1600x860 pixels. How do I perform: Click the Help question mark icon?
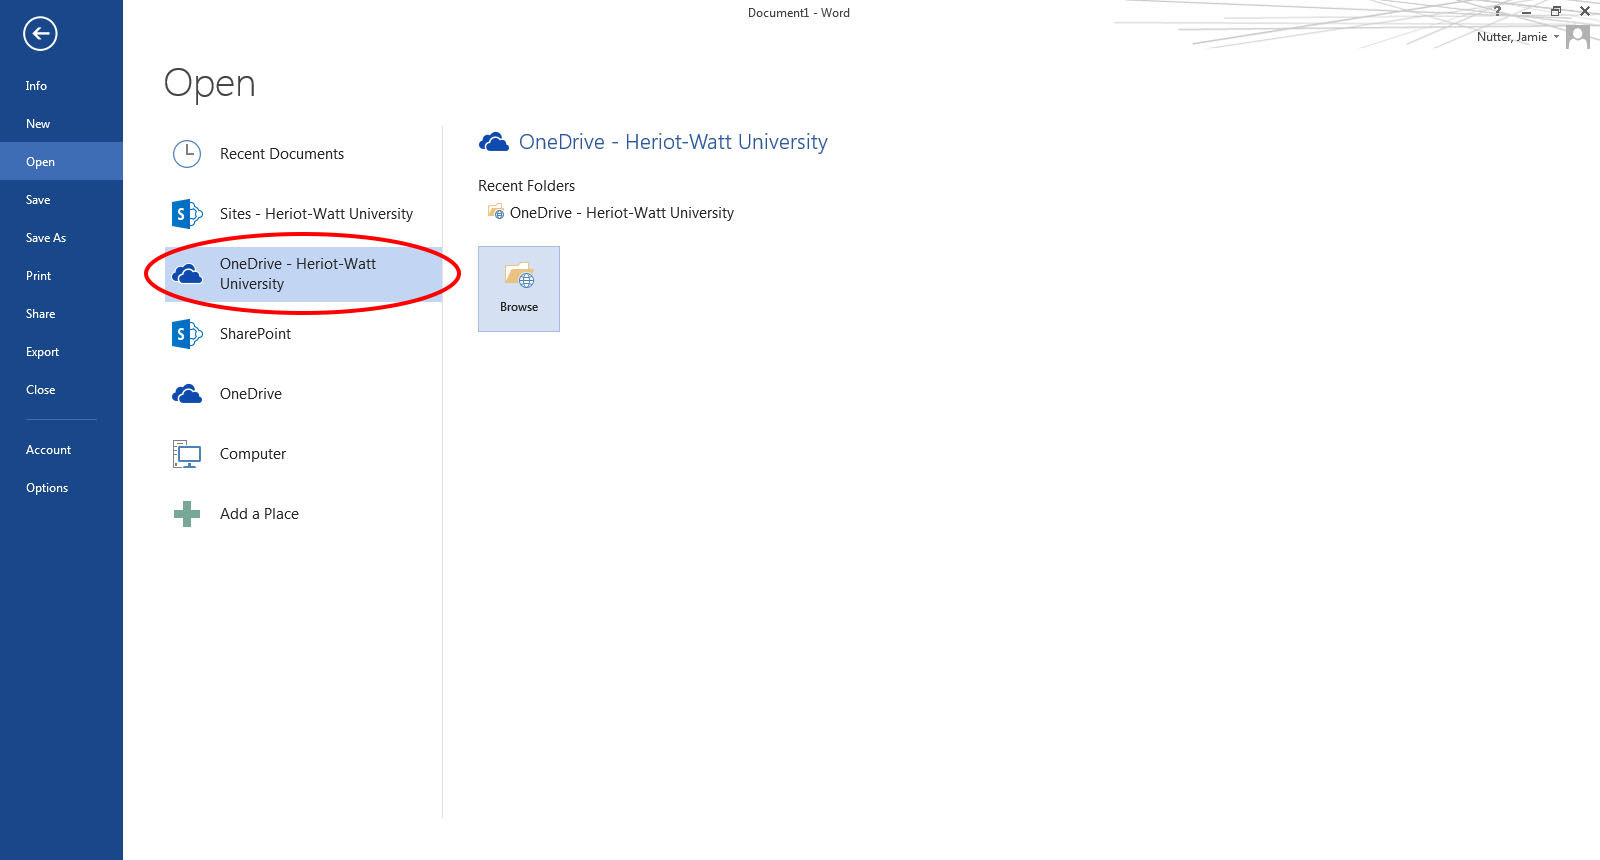point(1497,12)
